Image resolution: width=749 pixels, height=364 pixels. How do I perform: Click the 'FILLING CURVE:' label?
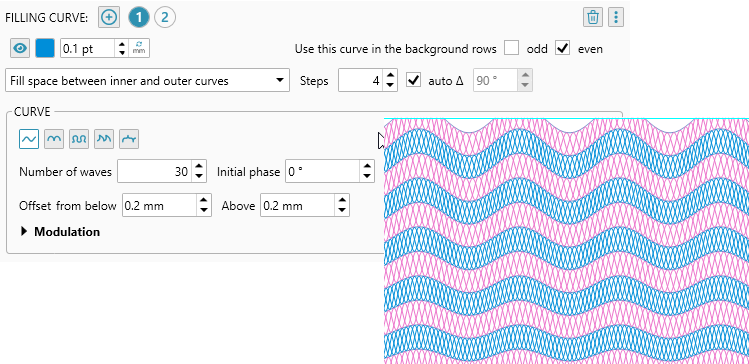pos(46,18)
